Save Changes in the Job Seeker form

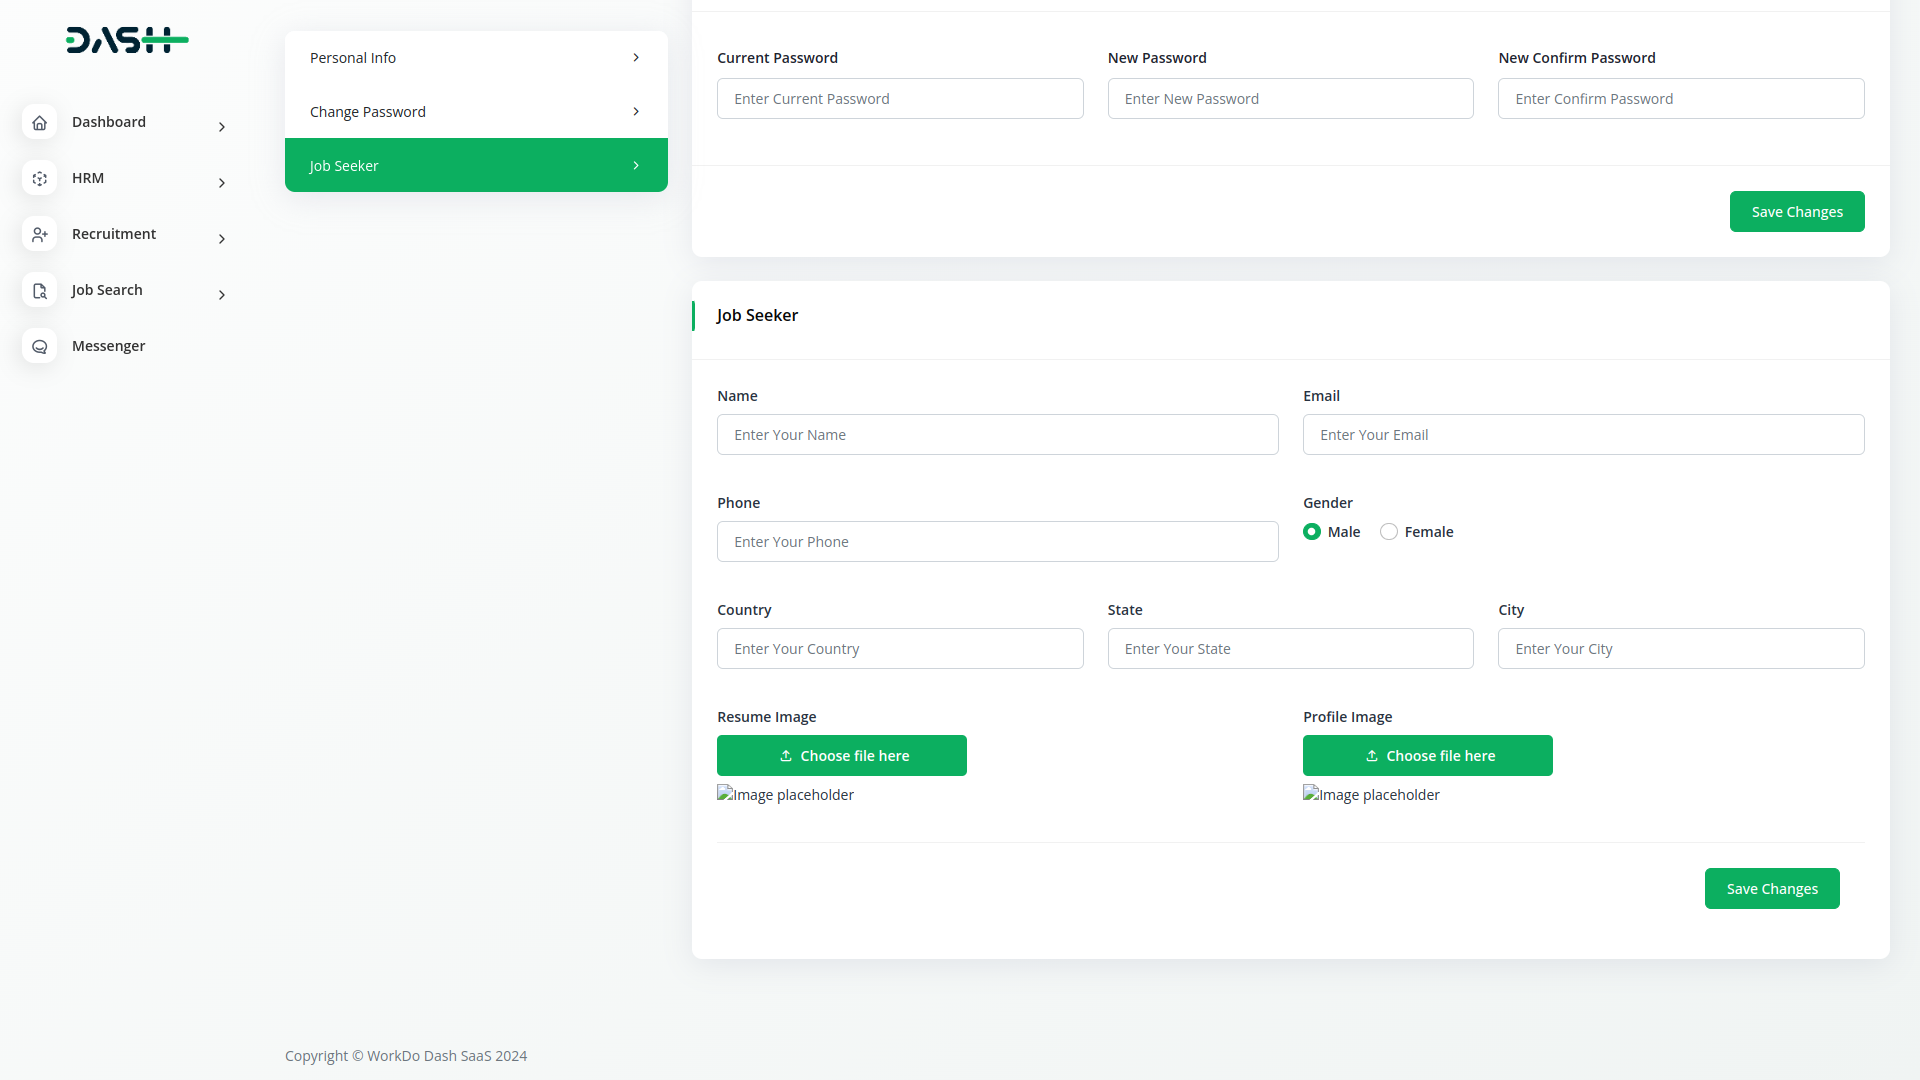click(1771, 889)
